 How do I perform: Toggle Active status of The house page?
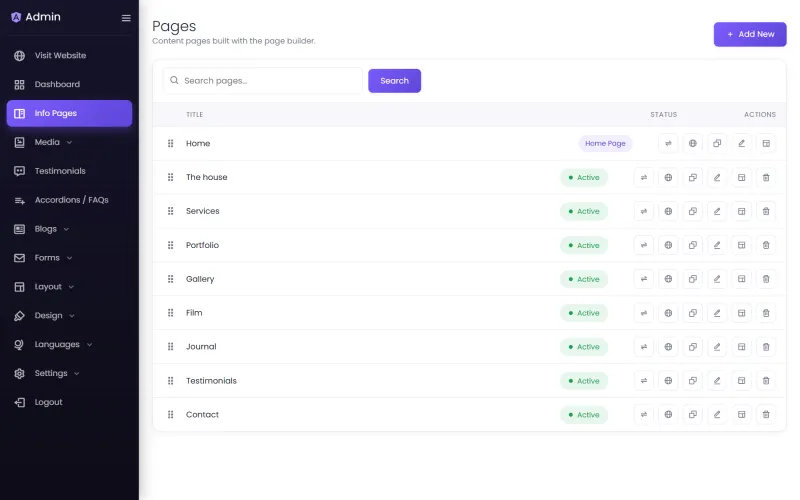tap(584, 178)
